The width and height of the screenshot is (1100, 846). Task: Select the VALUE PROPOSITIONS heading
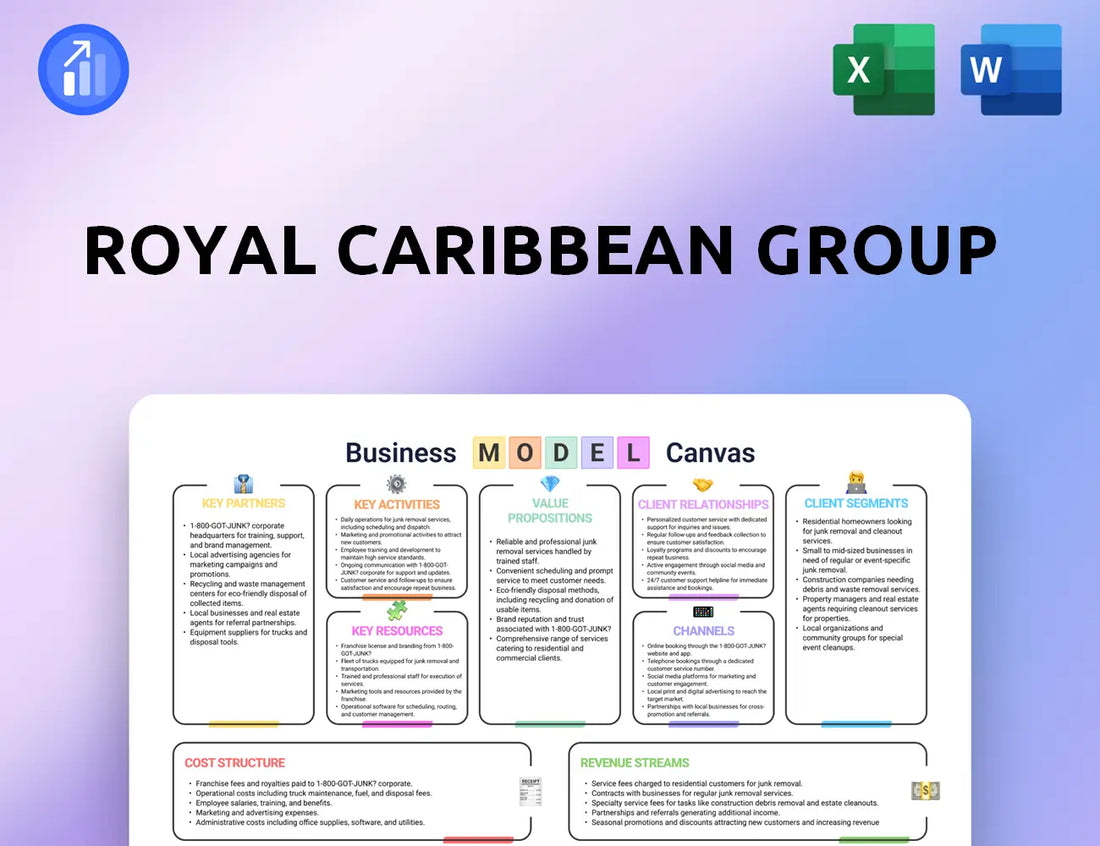(x=550, y=511)
